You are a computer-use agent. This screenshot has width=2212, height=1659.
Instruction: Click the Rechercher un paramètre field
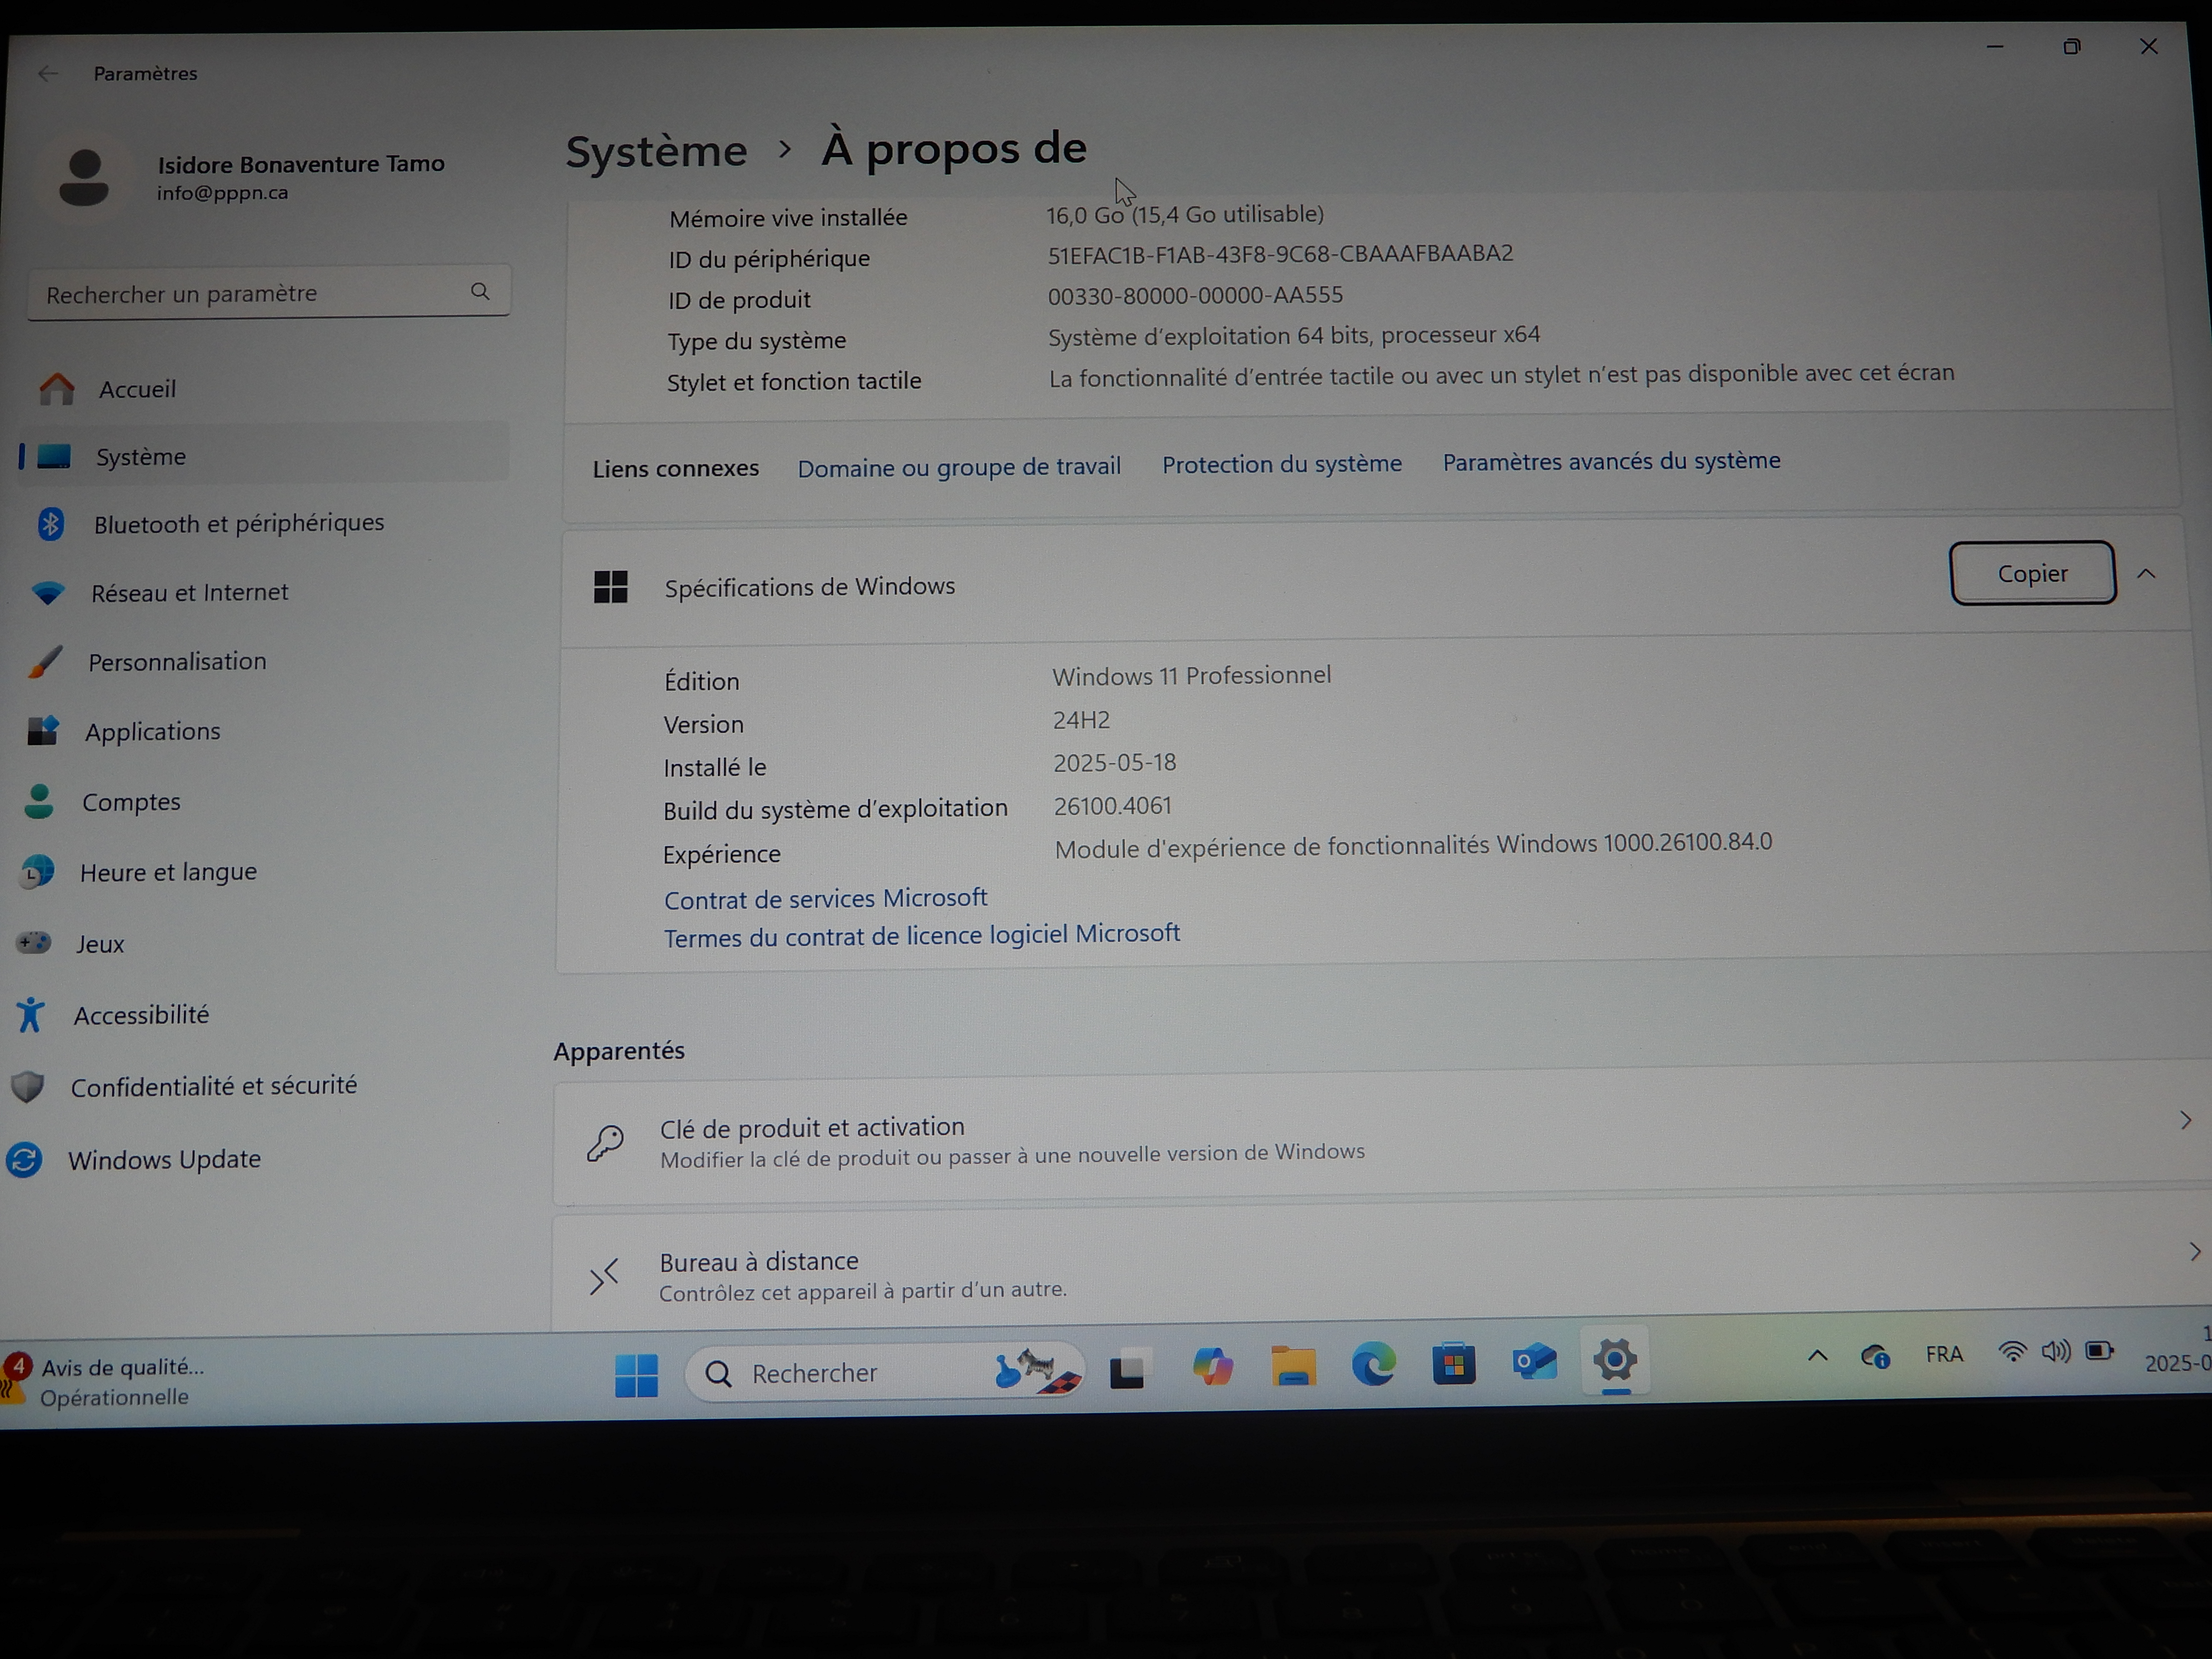[268, 292]
